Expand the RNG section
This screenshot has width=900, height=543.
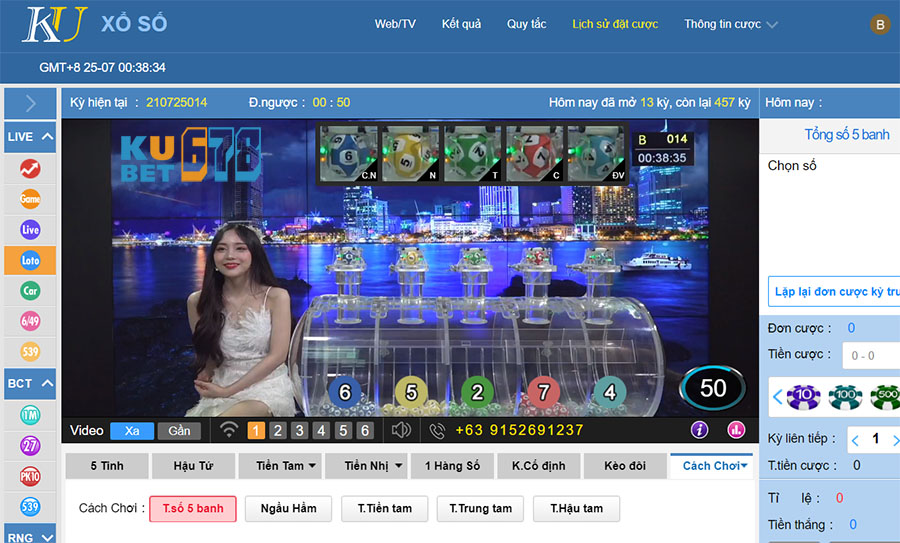click(x=30, y=534)
